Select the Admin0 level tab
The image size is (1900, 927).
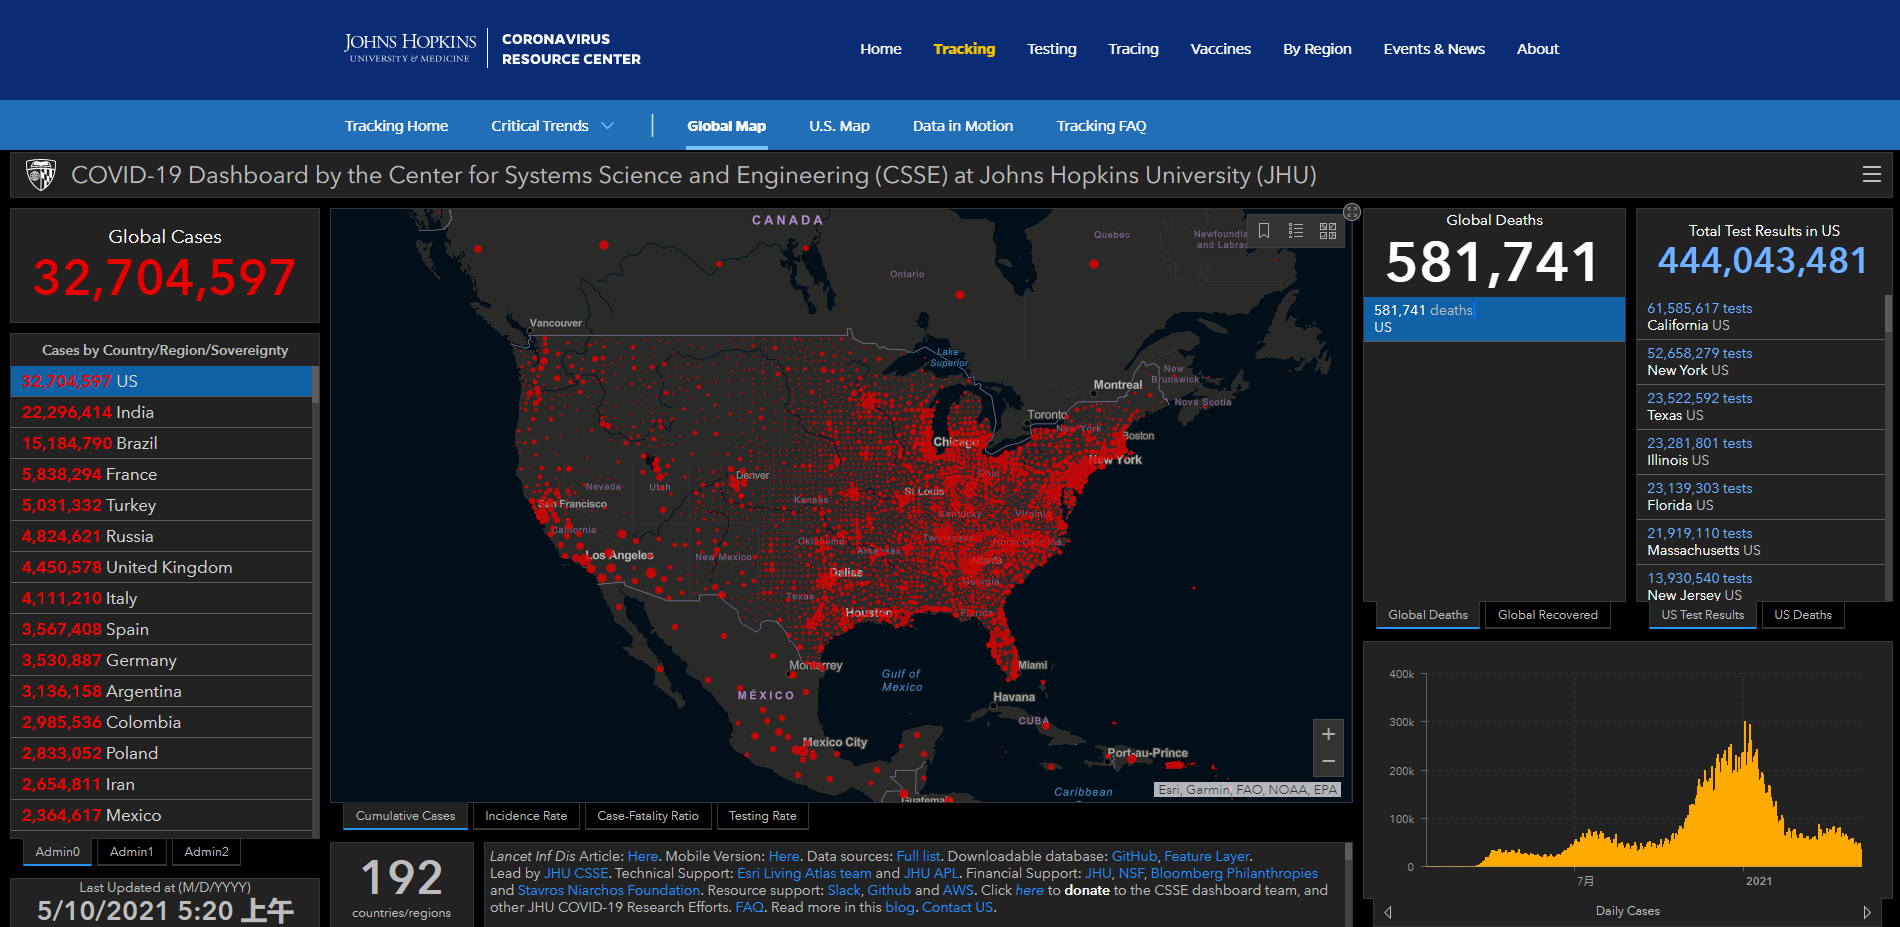(57, 852)
